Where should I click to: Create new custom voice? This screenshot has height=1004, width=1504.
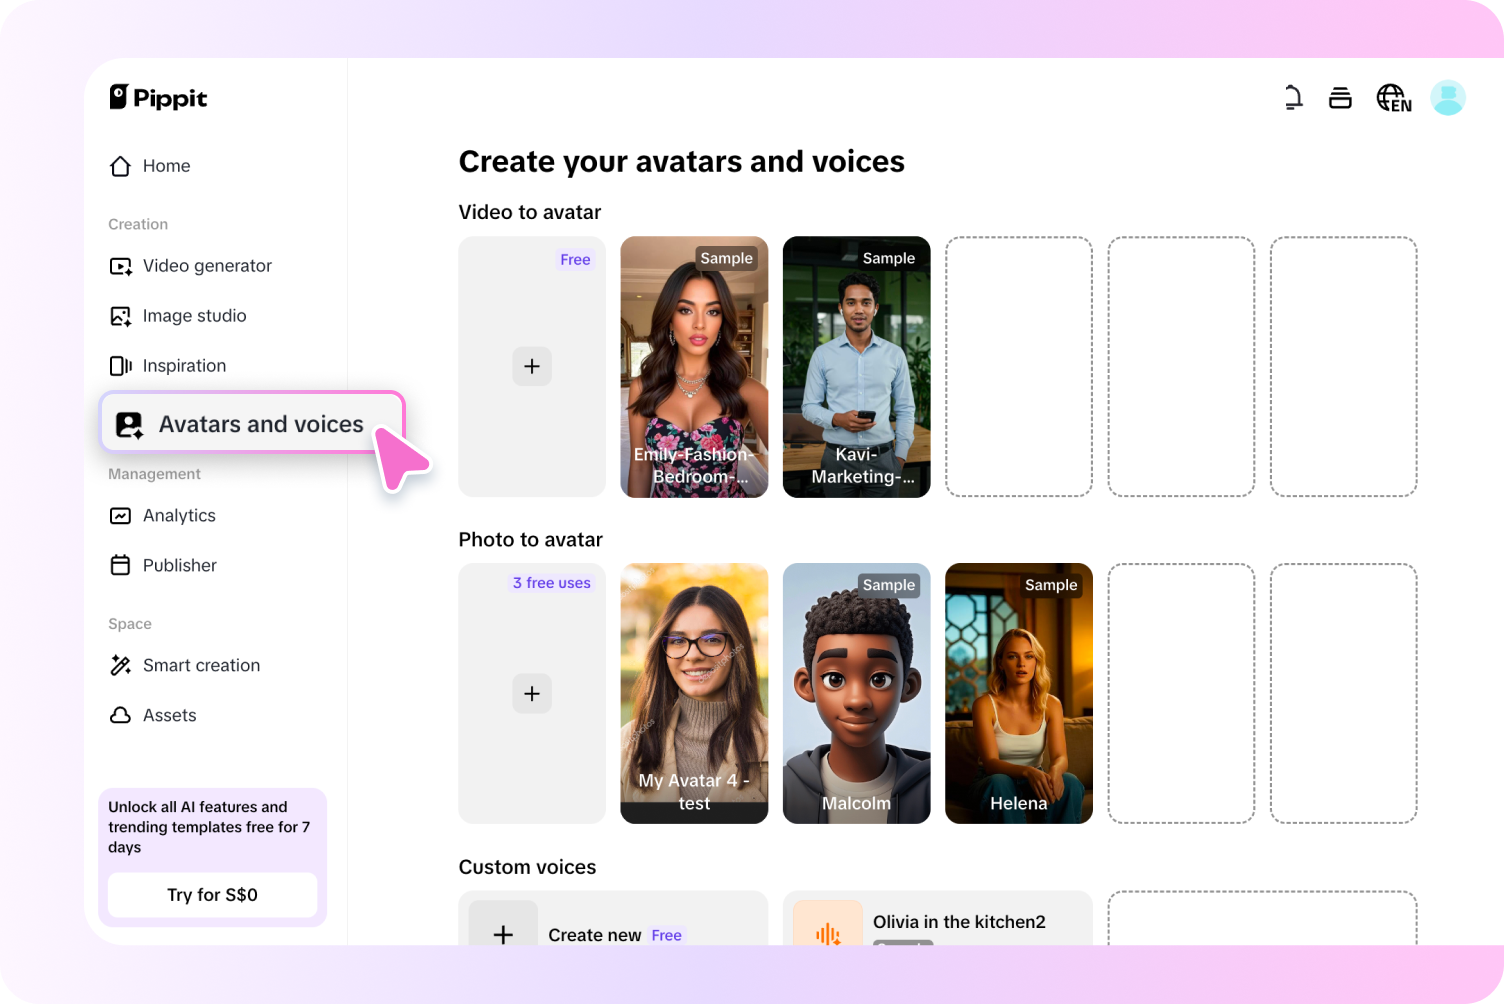(595, 934)
